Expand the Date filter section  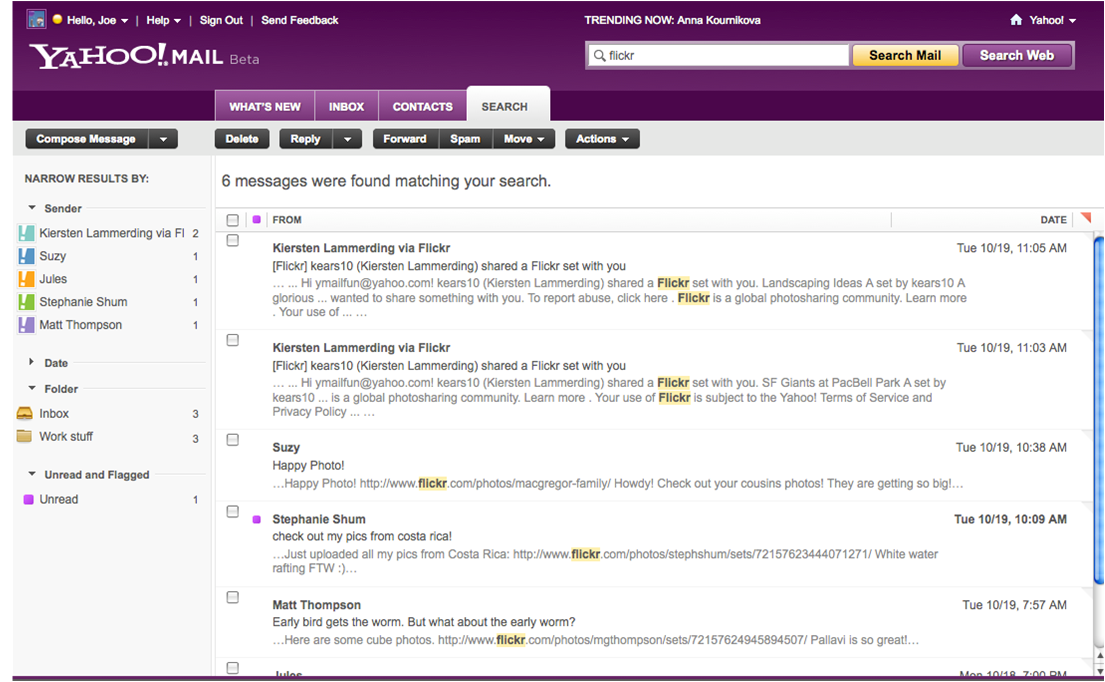(x=31, y=361)
